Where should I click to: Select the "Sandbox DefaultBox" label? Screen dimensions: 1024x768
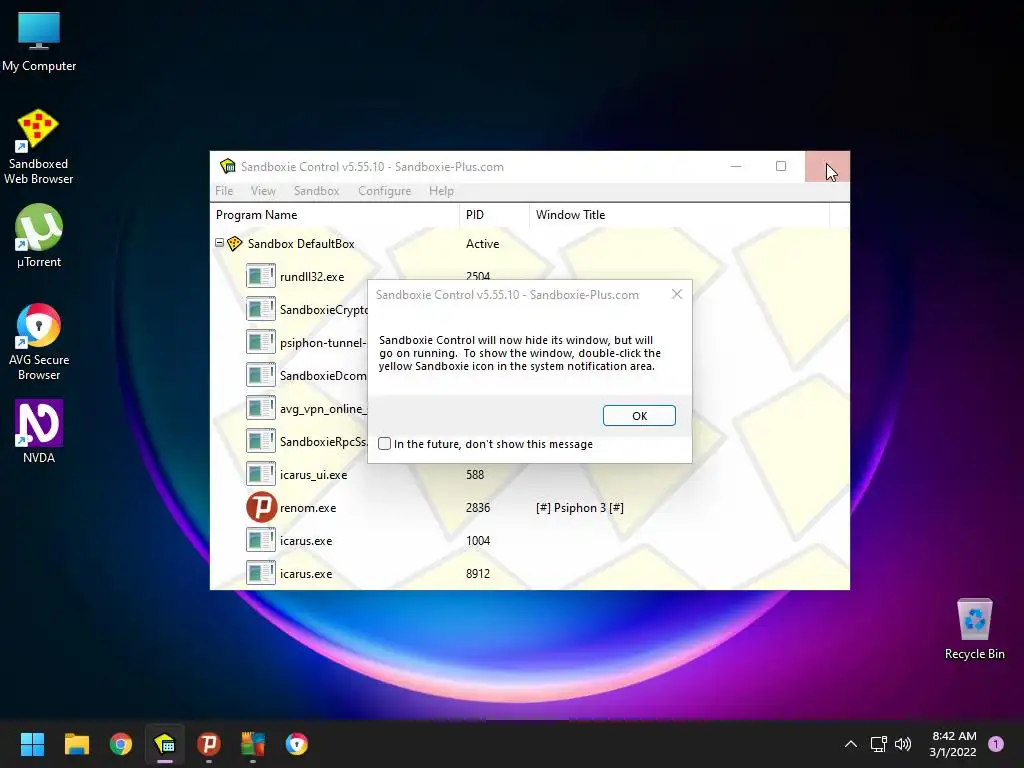(x=301, y=244)
